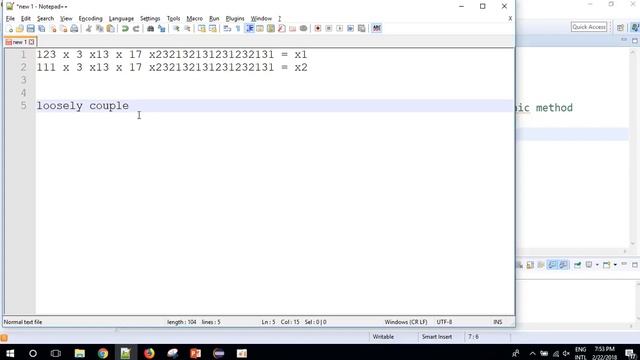
Task: Toggle Show Console on Standard Out in Eclipse
Action: click(x=552, y=265)
